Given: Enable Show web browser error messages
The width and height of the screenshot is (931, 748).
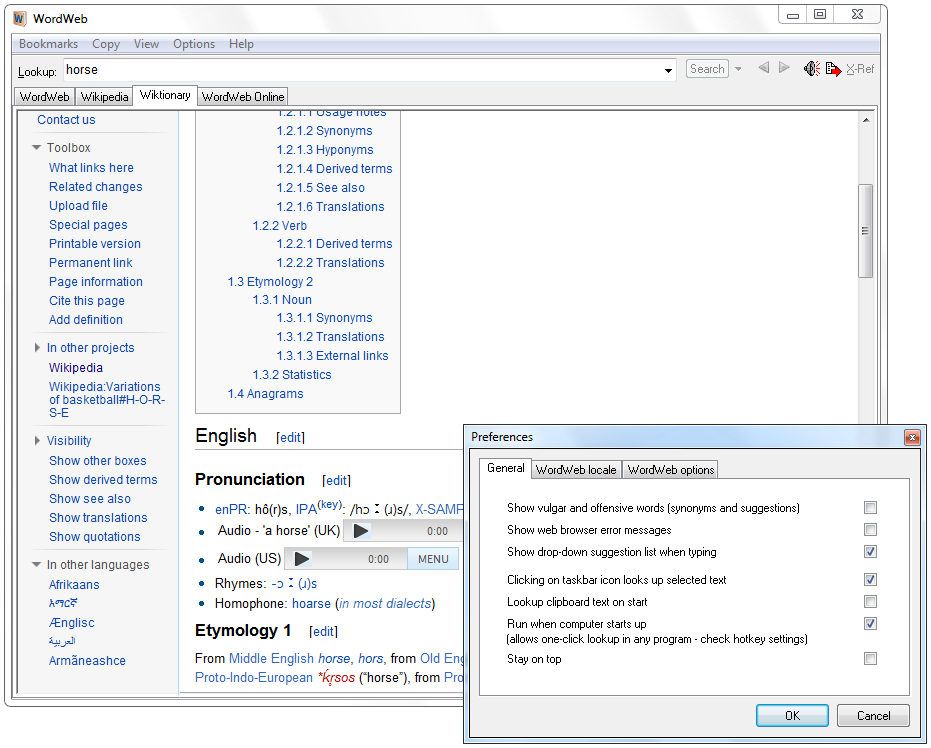Looking at the screenshot, I should point(870,530).
